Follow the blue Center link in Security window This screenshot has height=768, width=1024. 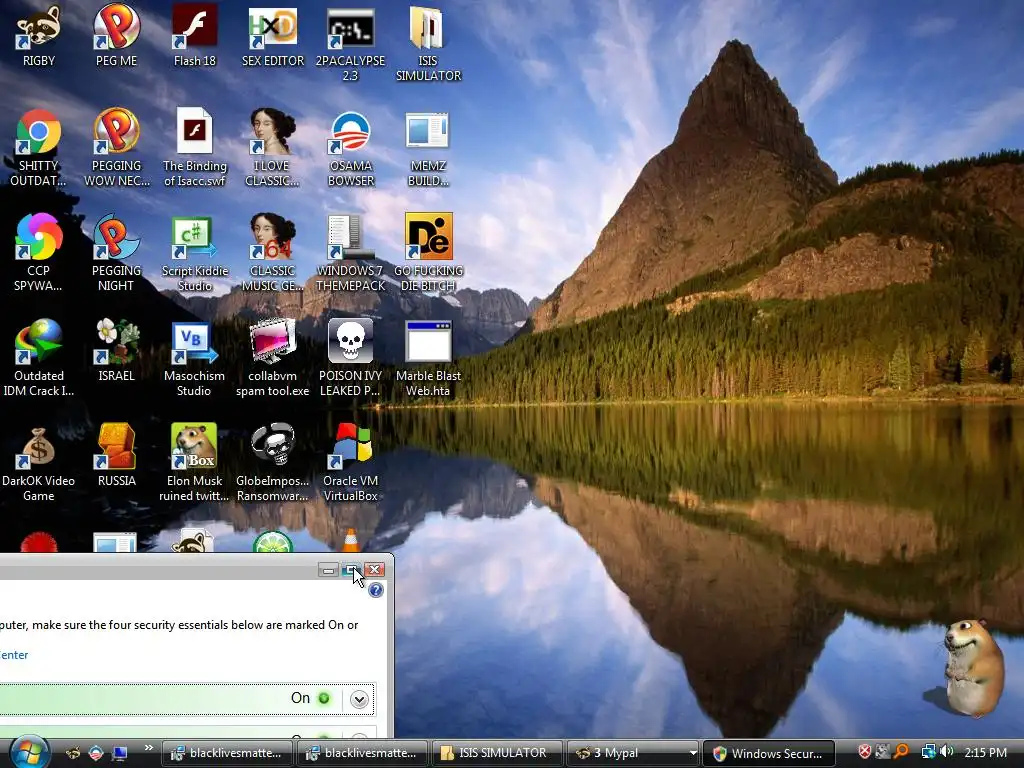point(14,655)
